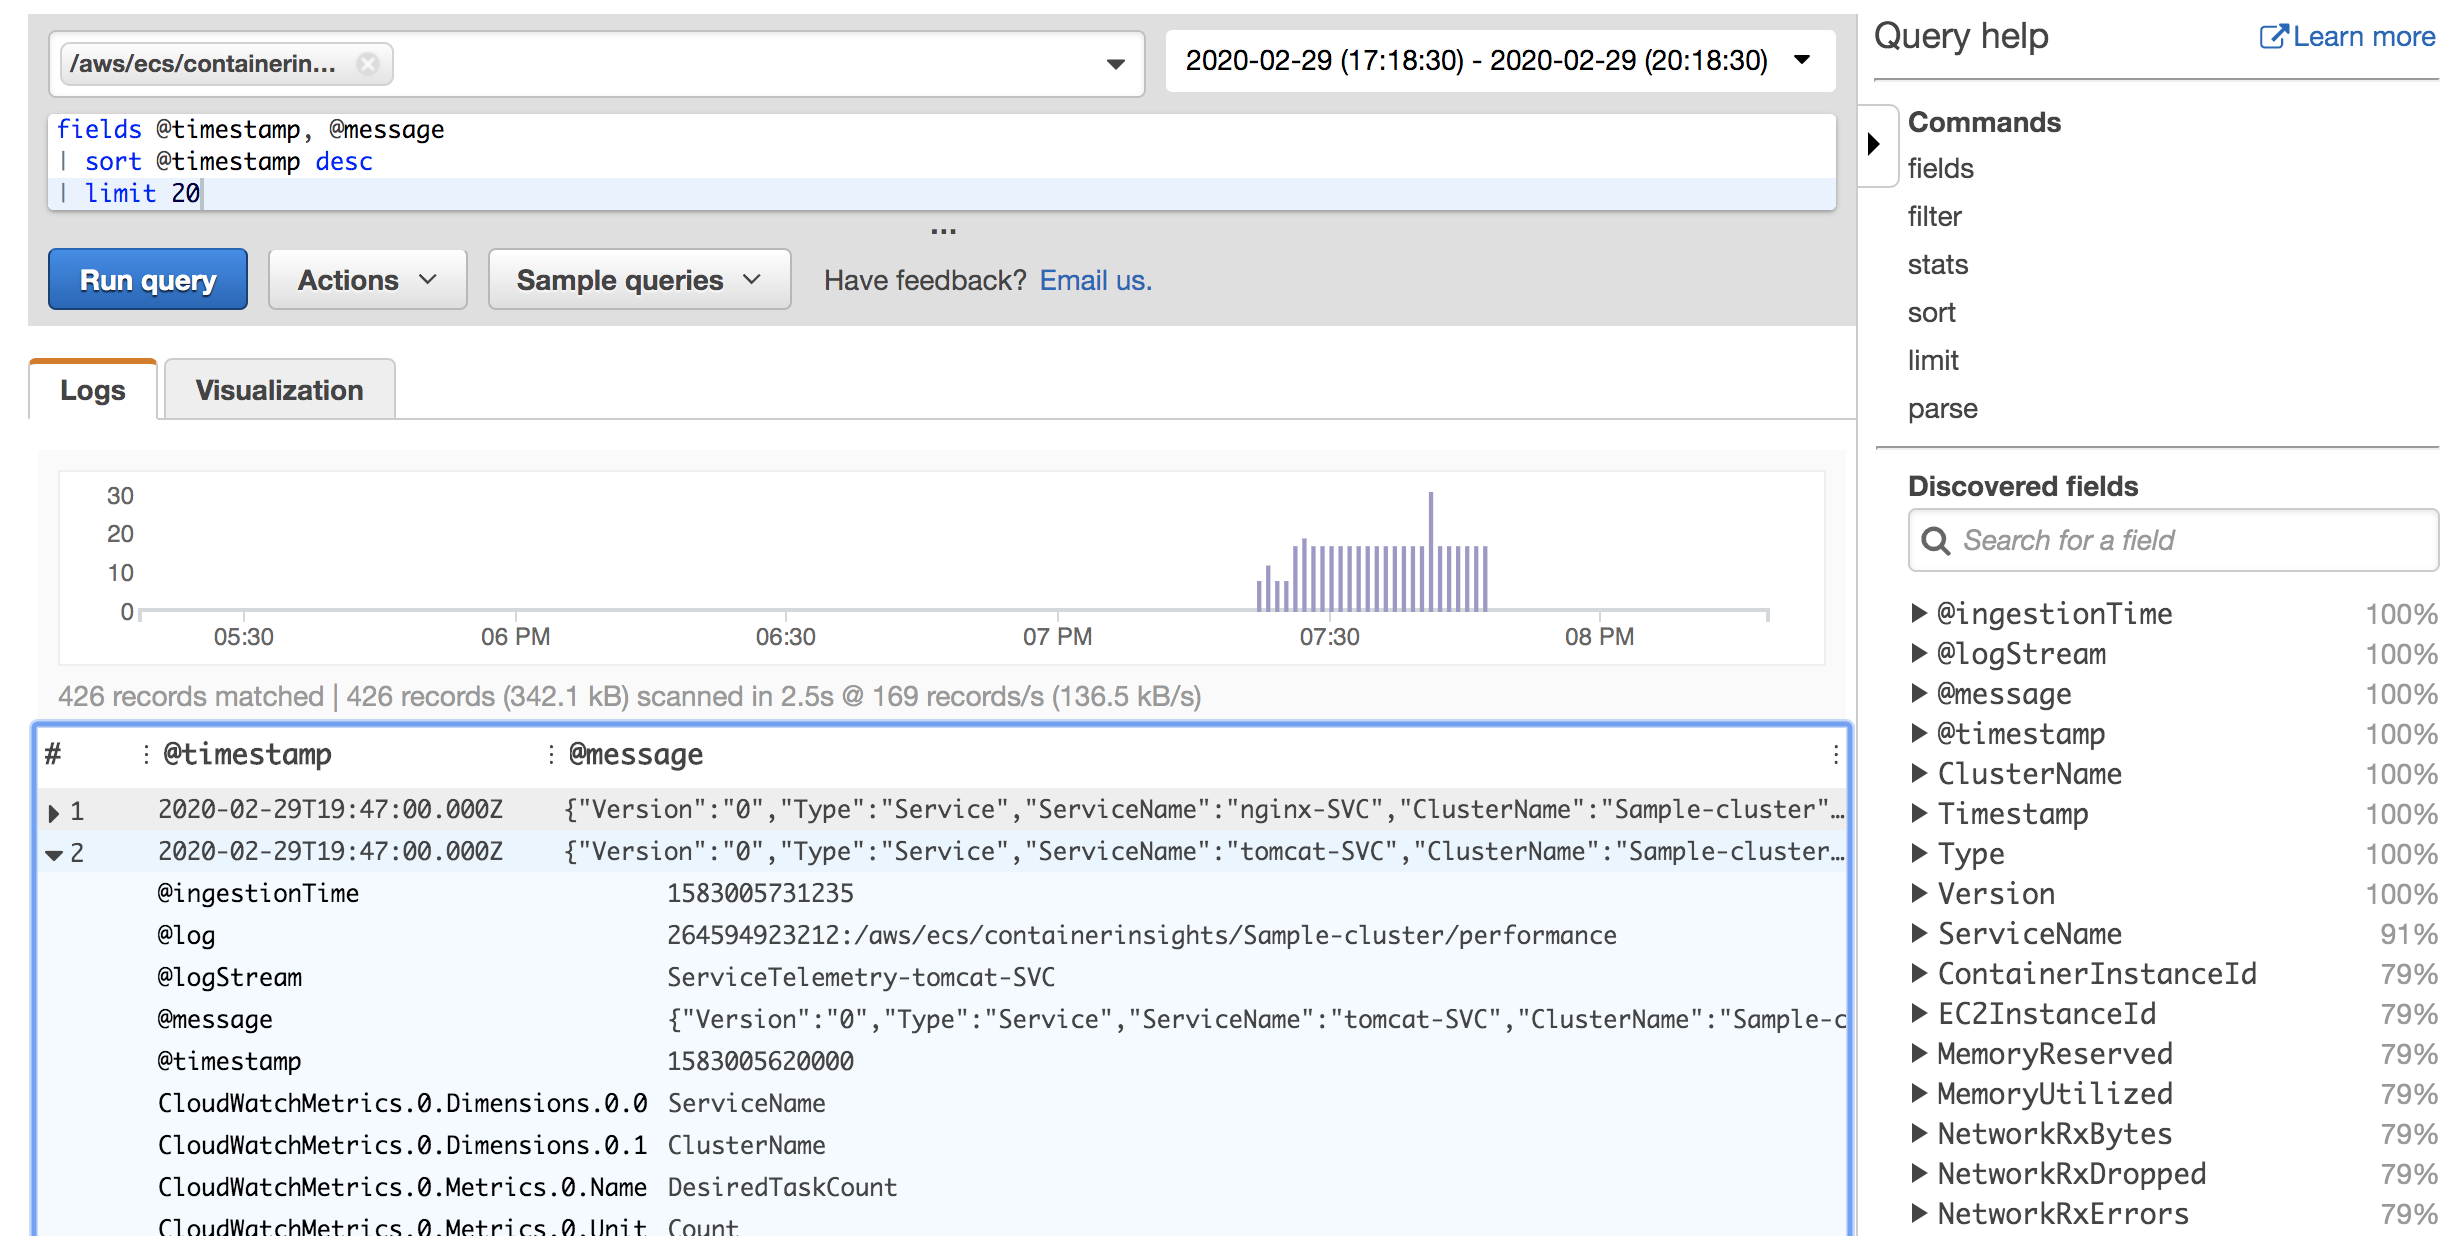Image resolution: width=2454 pixels, height=1236 pixels.
Task: Expand the ServiceName discovered field
Action: click(x=1918, y=933)
